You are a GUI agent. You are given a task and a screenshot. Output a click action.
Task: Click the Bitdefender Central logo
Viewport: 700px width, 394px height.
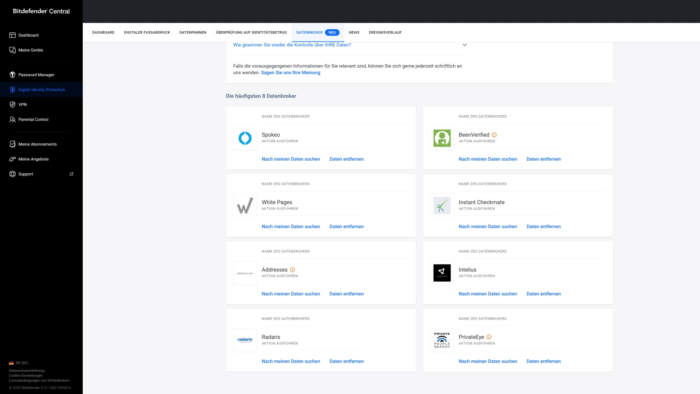coord(41,11)
